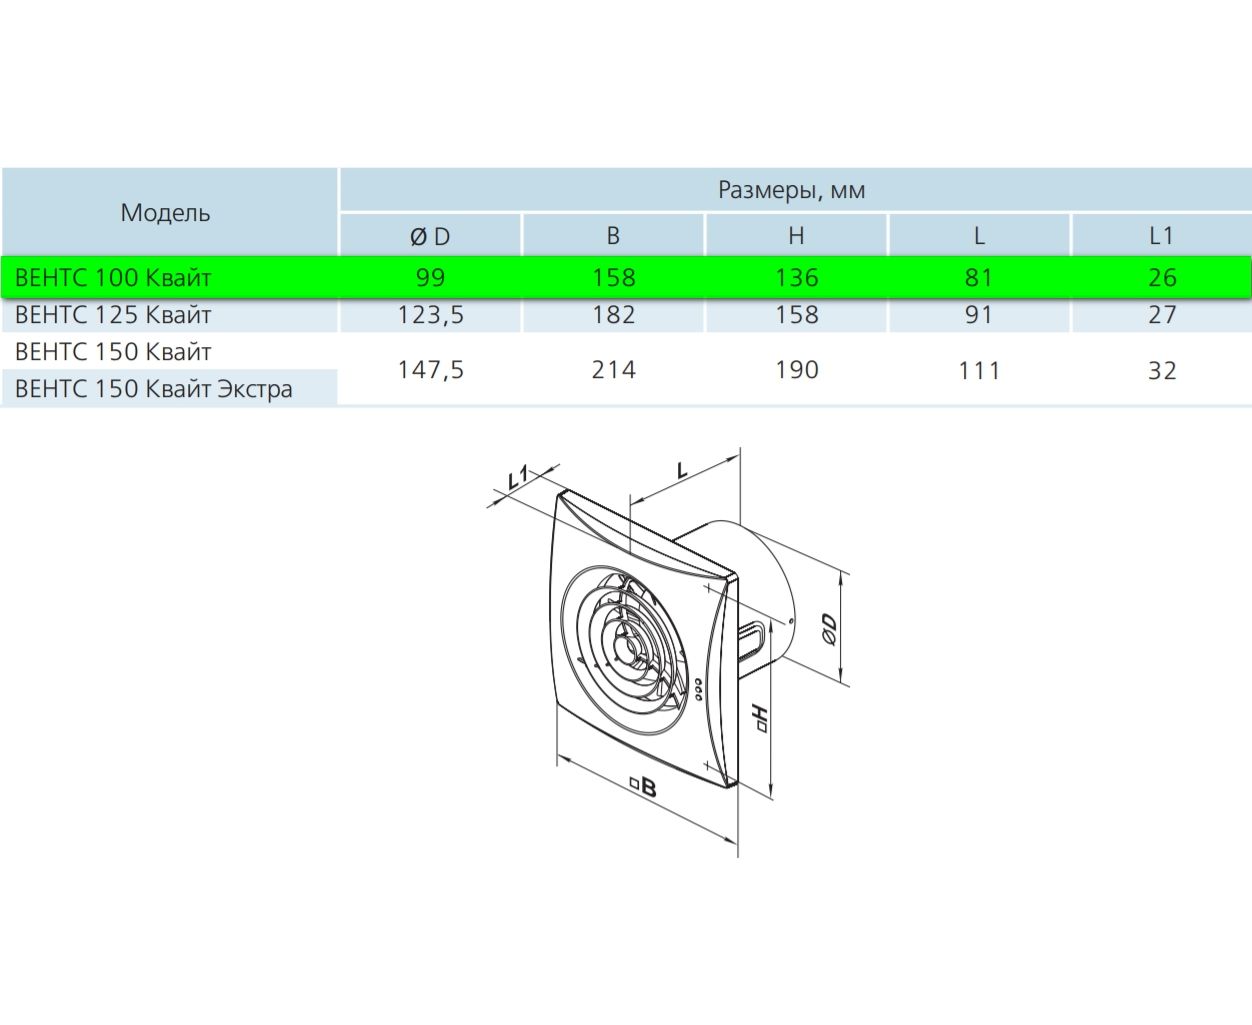Click the 214 width value
1252x1025 pixels.
pos(613,370)
